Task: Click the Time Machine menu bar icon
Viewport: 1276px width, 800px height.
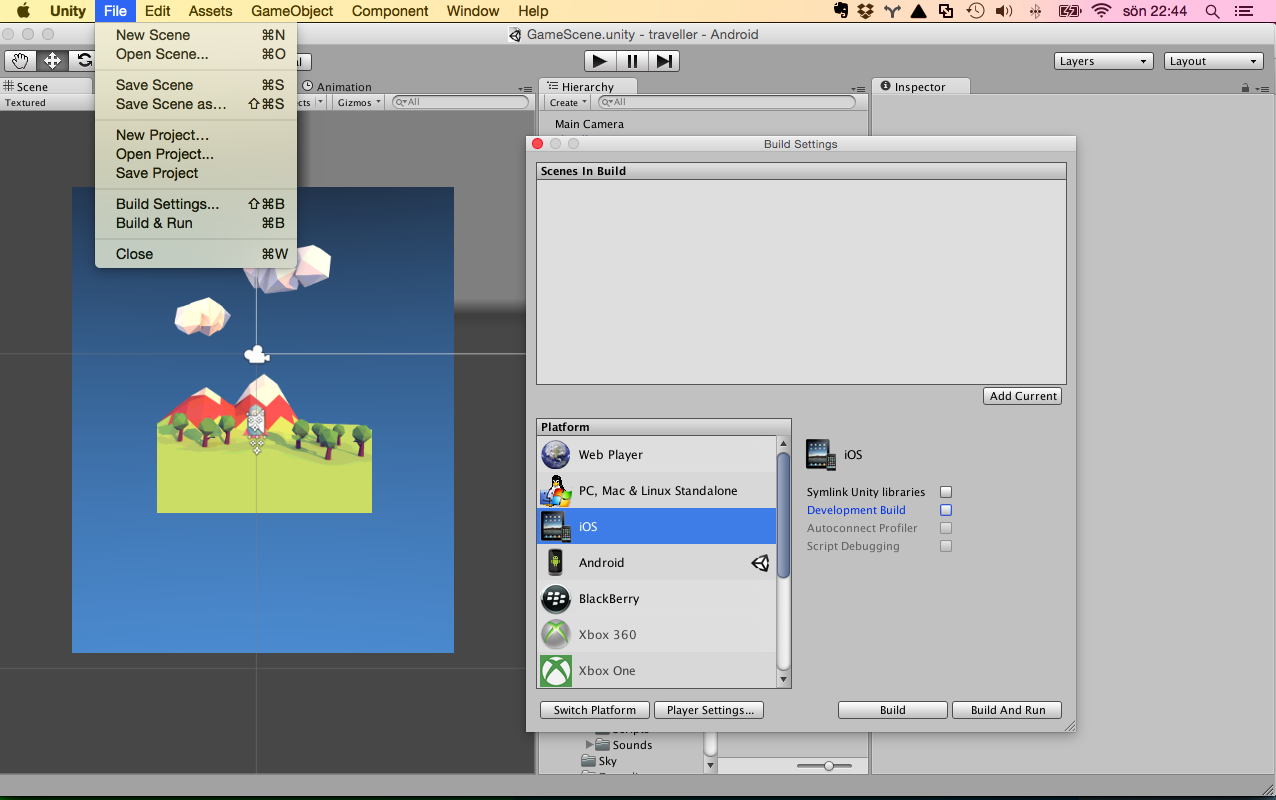Action: point(976,11)
